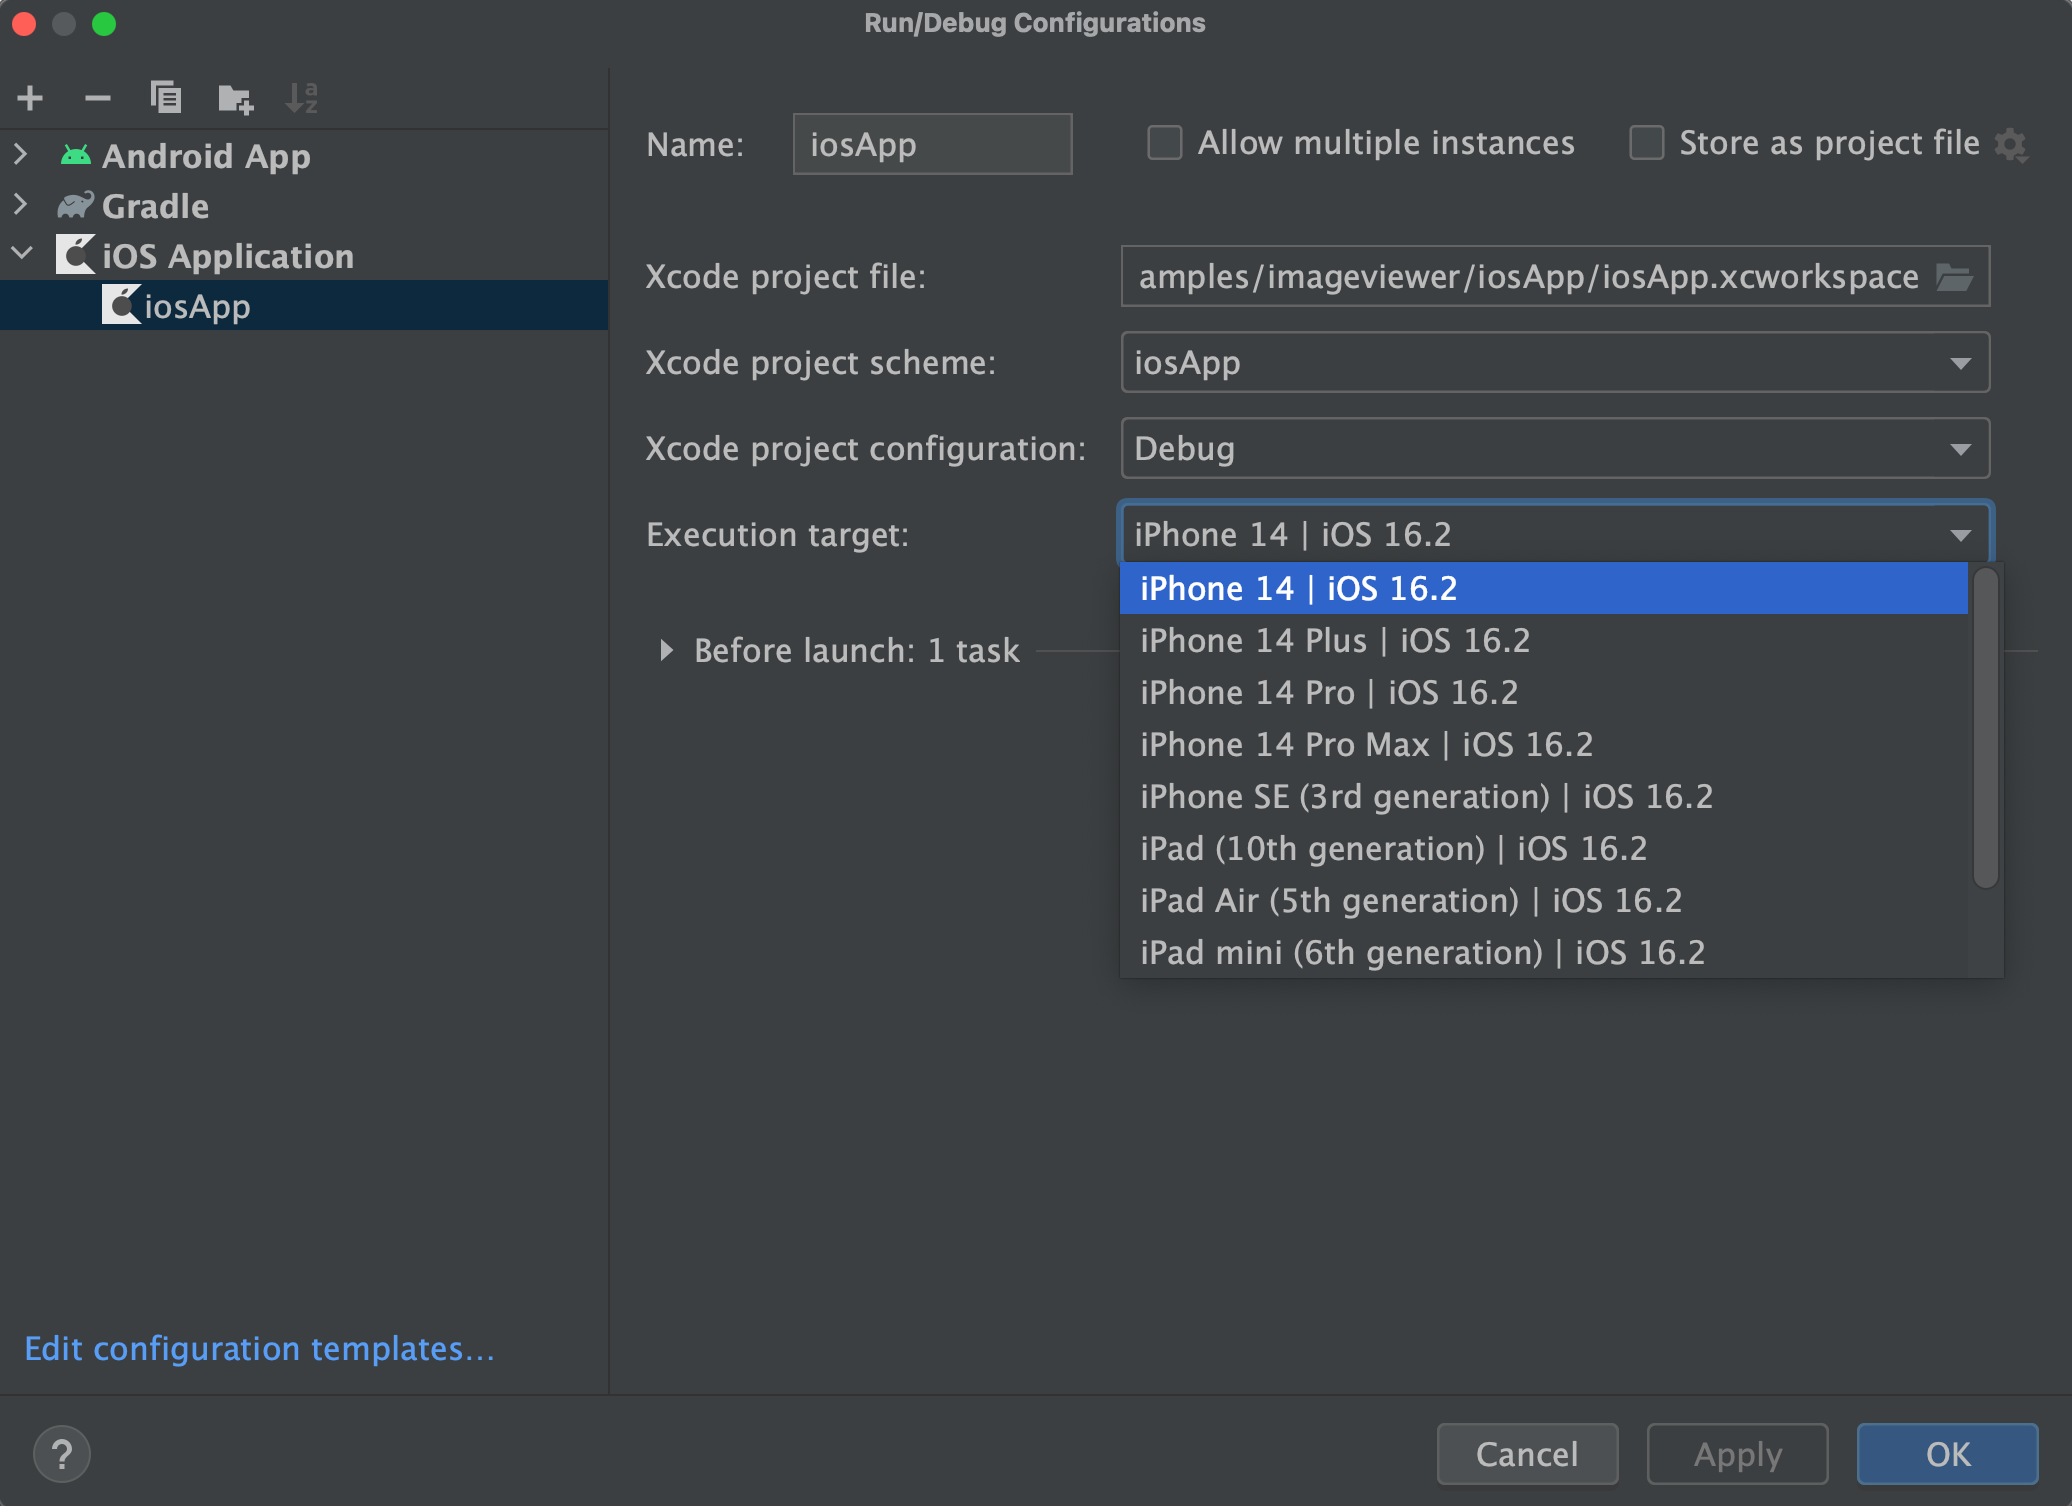2072x1506 pixels.
Task: Select iPhone 14 Pro Max from target list
Action: pyautogui.click(x=1366, y=744)
